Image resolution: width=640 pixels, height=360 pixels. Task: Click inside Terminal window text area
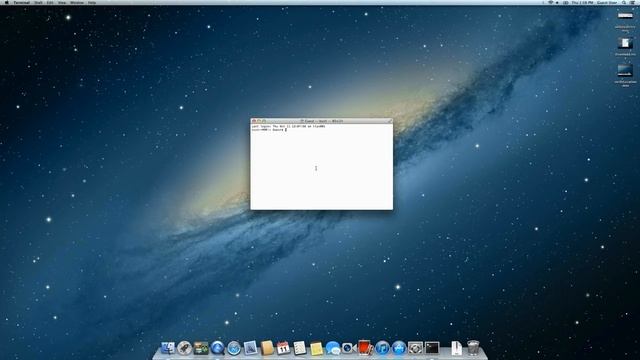pos(322,167)
